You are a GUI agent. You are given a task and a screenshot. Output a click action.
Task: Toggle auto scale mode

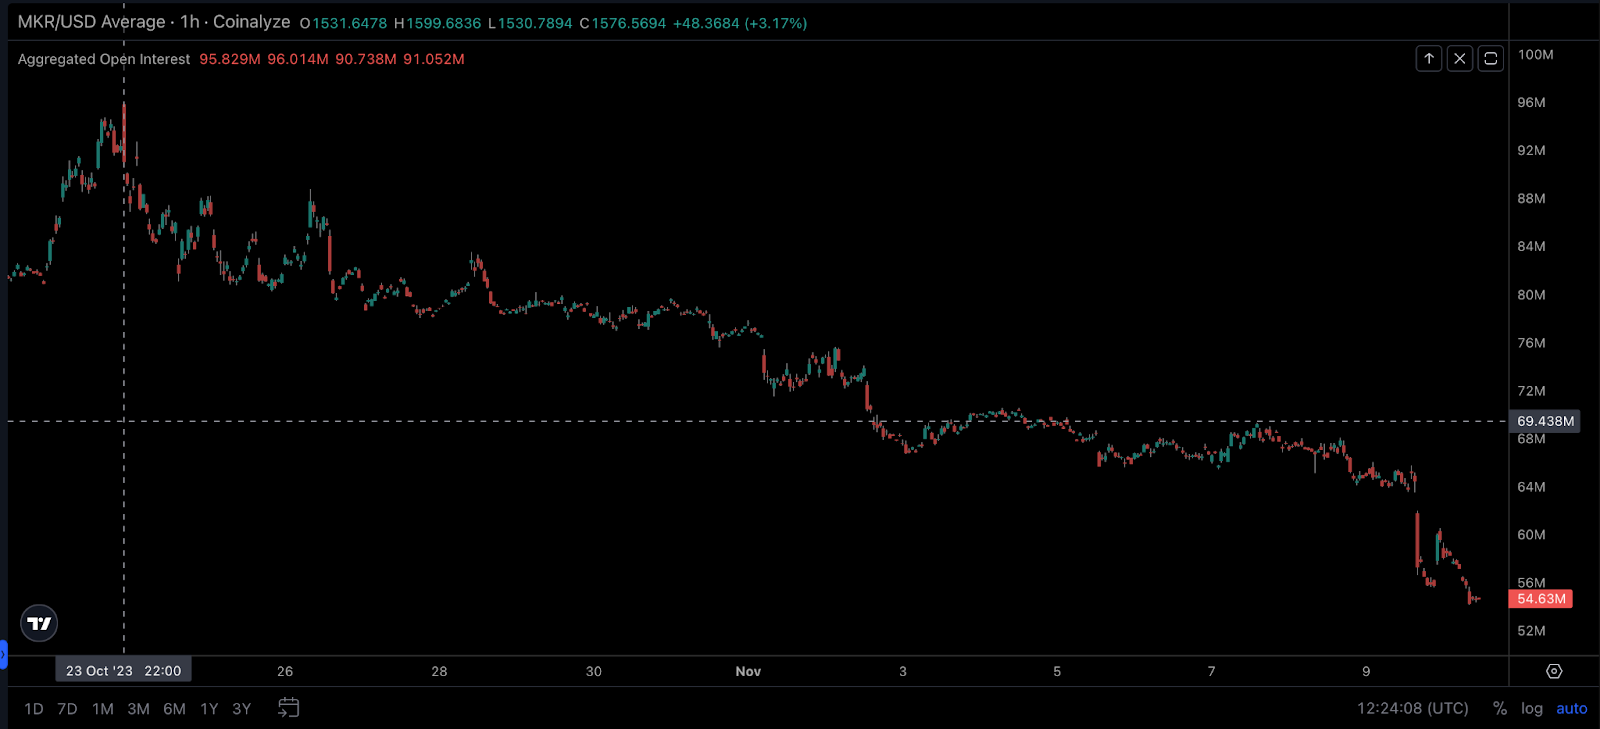(1571, 708)
